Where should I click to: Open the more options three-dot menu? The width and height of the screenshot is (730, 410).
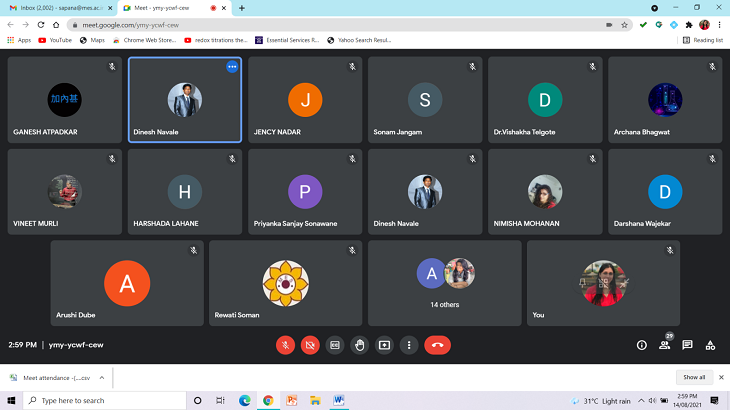click(x=408, y=345)
